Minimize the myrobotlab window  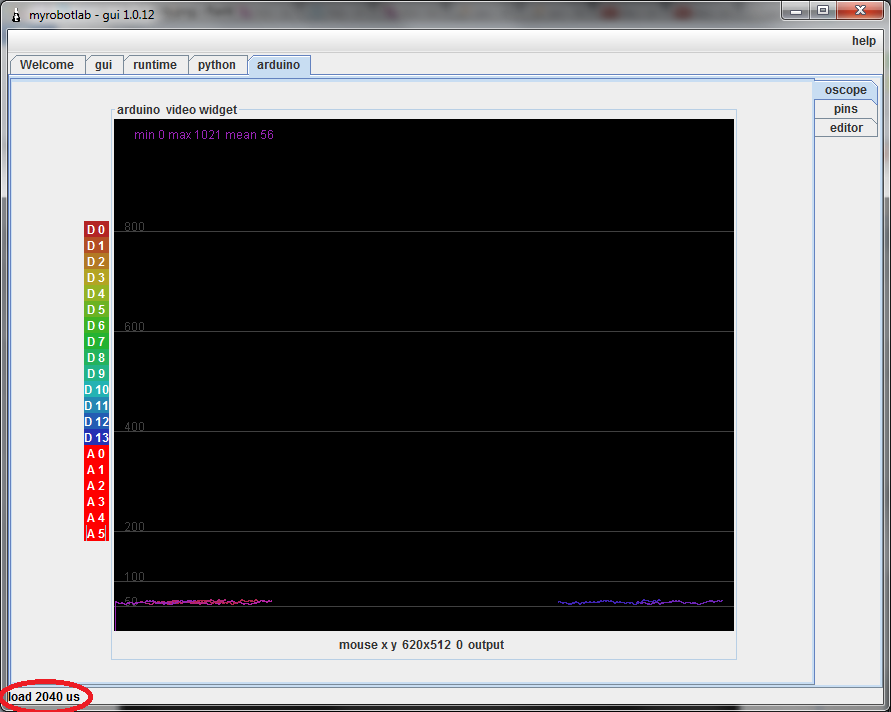click(796, 10)
